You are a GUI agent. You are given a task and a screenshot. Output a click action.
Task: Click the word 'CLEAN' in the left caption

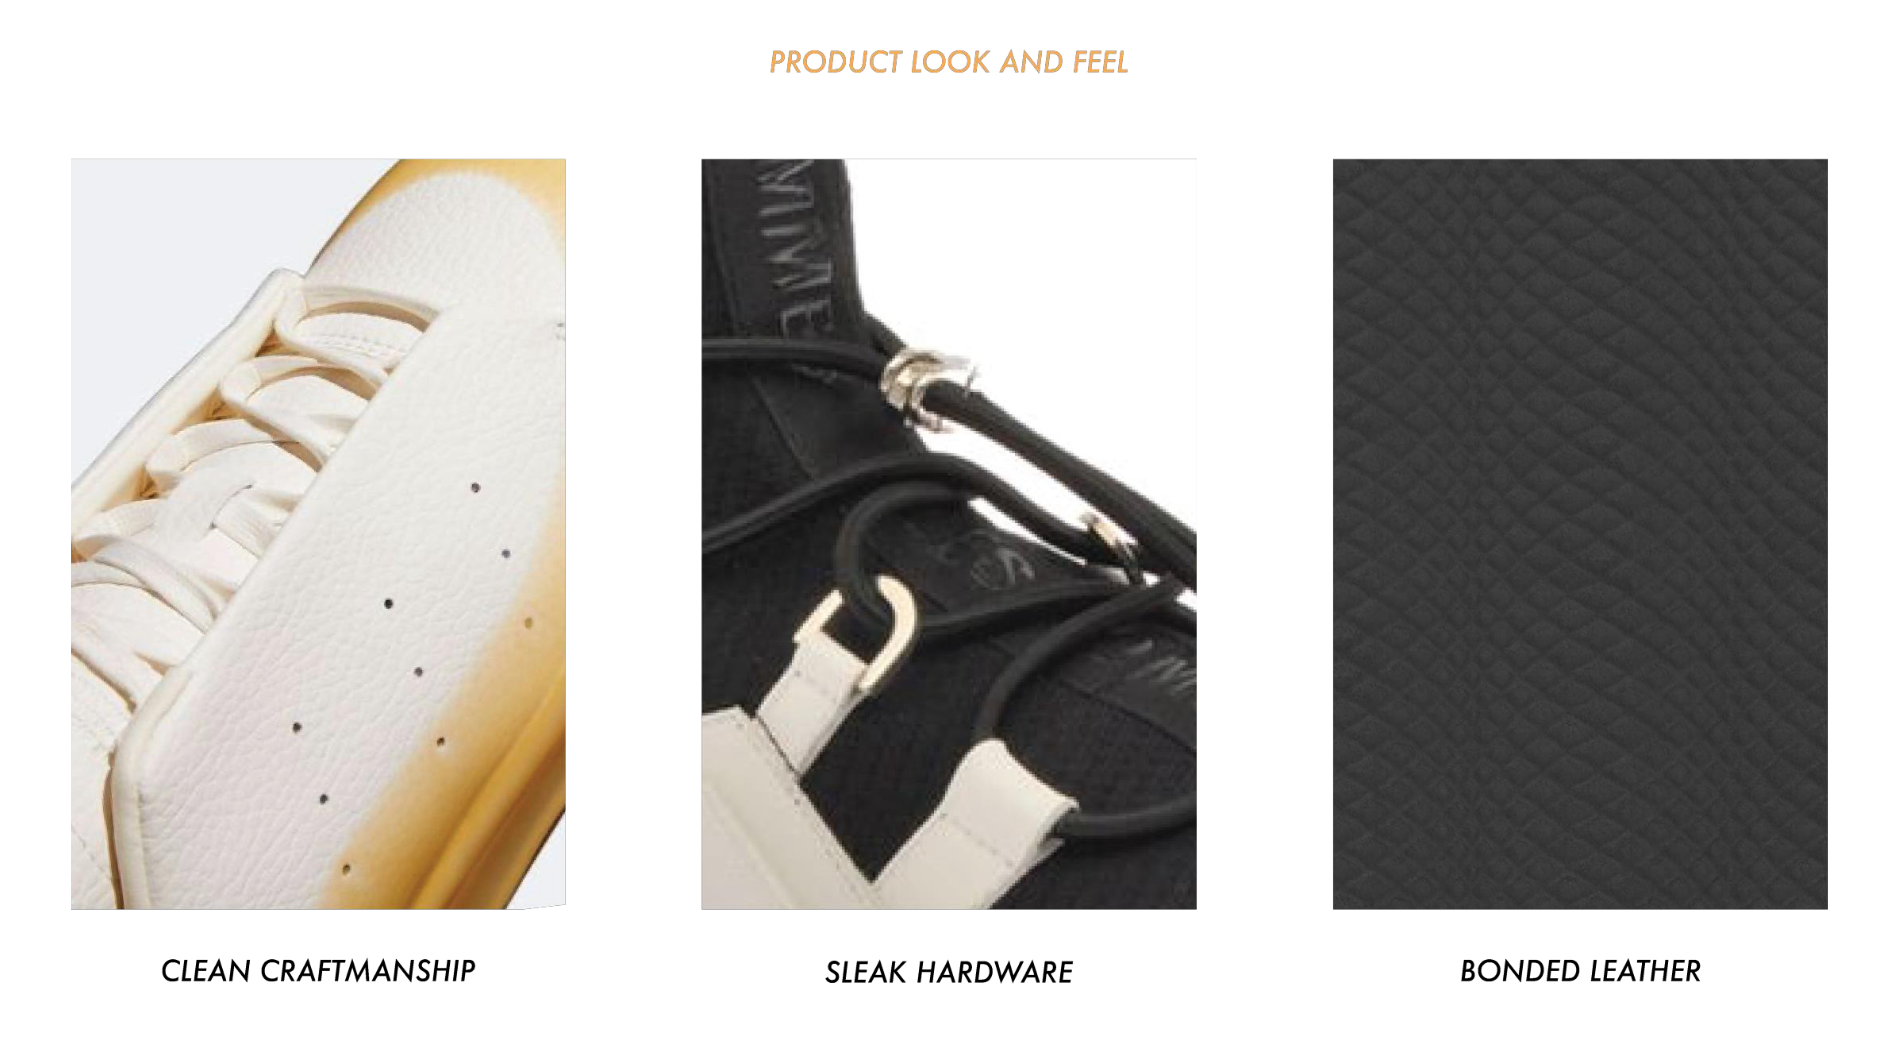pyautogui.click(x=206, y=971)
